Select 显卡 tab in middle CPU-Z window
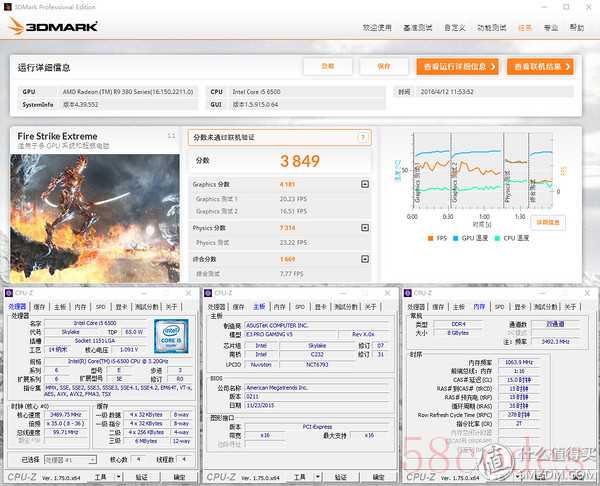600x486 pixels. pyautogui.click(x=321, y=307)
